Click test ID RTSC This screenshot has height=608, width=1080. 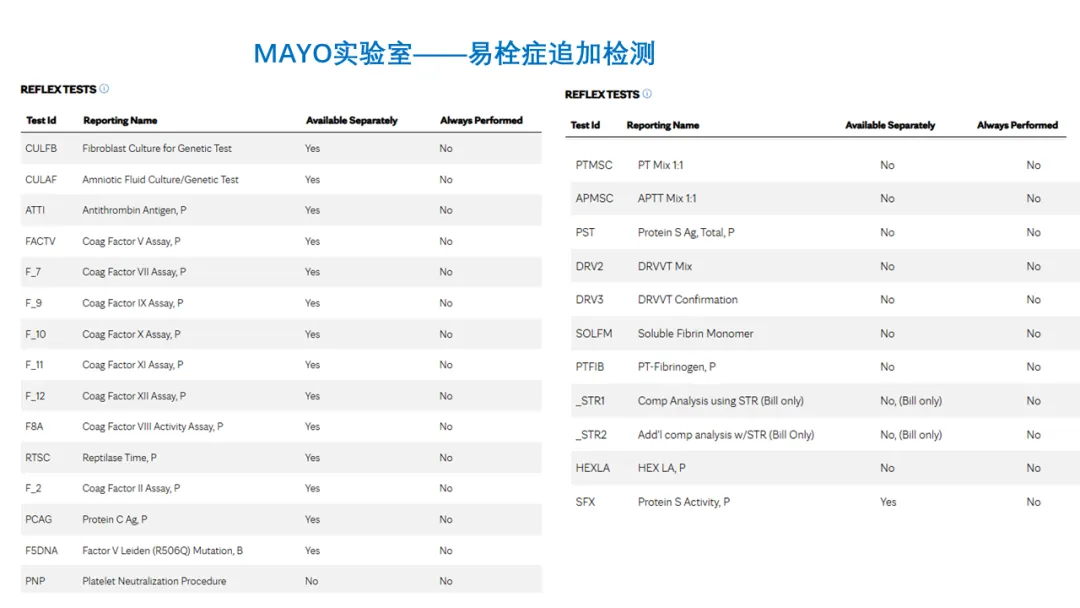[x=38, y=457]
